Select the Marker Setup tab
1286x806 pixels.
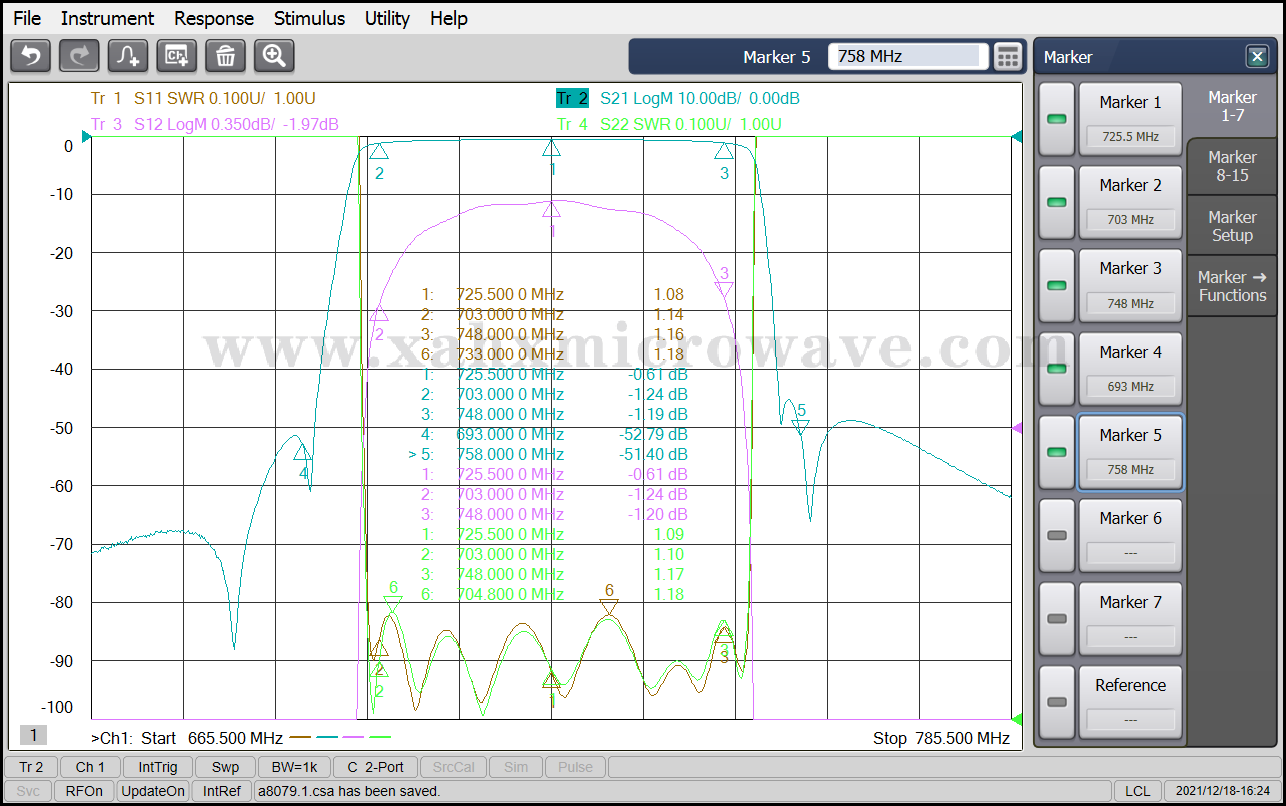[1232, 226]
